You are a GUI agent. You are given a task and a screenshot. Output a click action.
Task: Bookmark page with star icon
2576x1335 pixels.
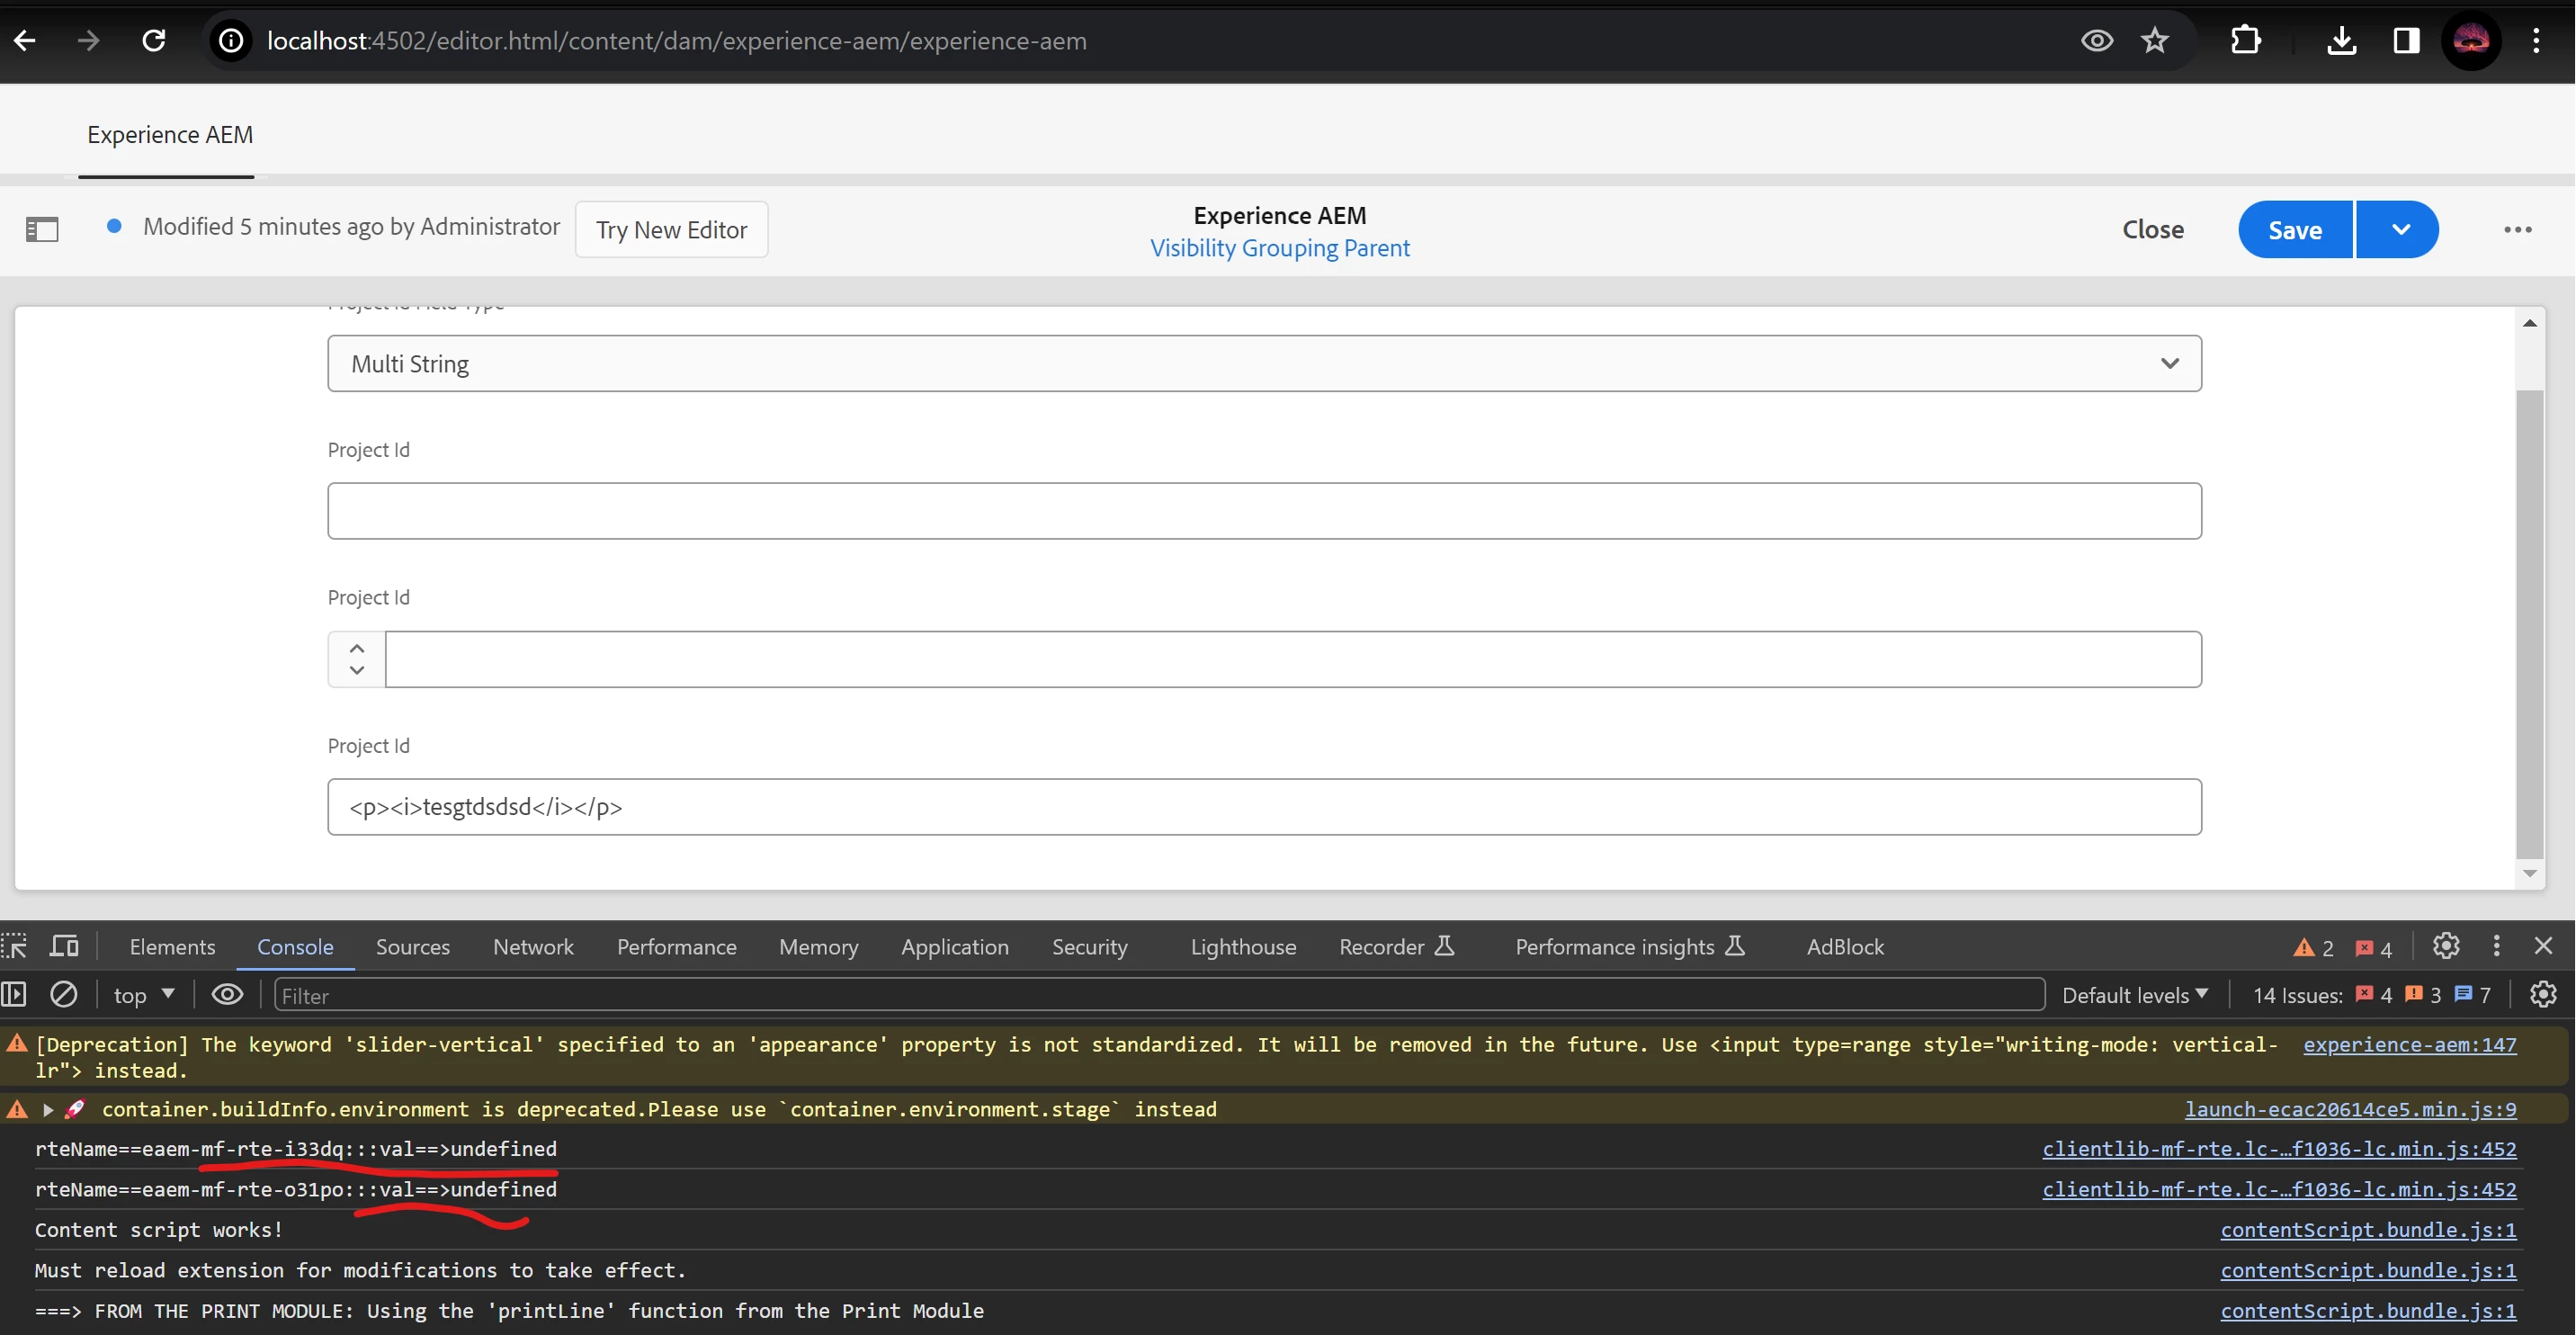pyautogui.click(x=2154, y=41)
